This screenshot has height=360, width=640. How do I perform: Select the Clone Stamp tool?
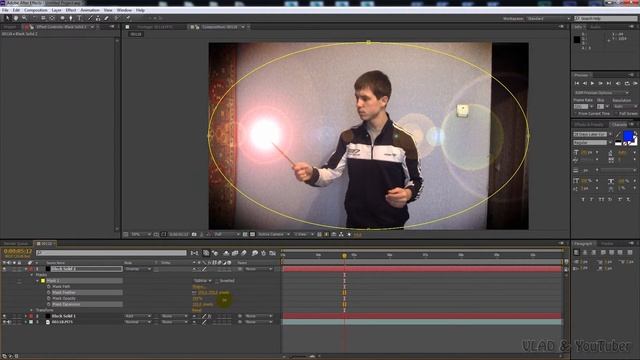point(98,18)
